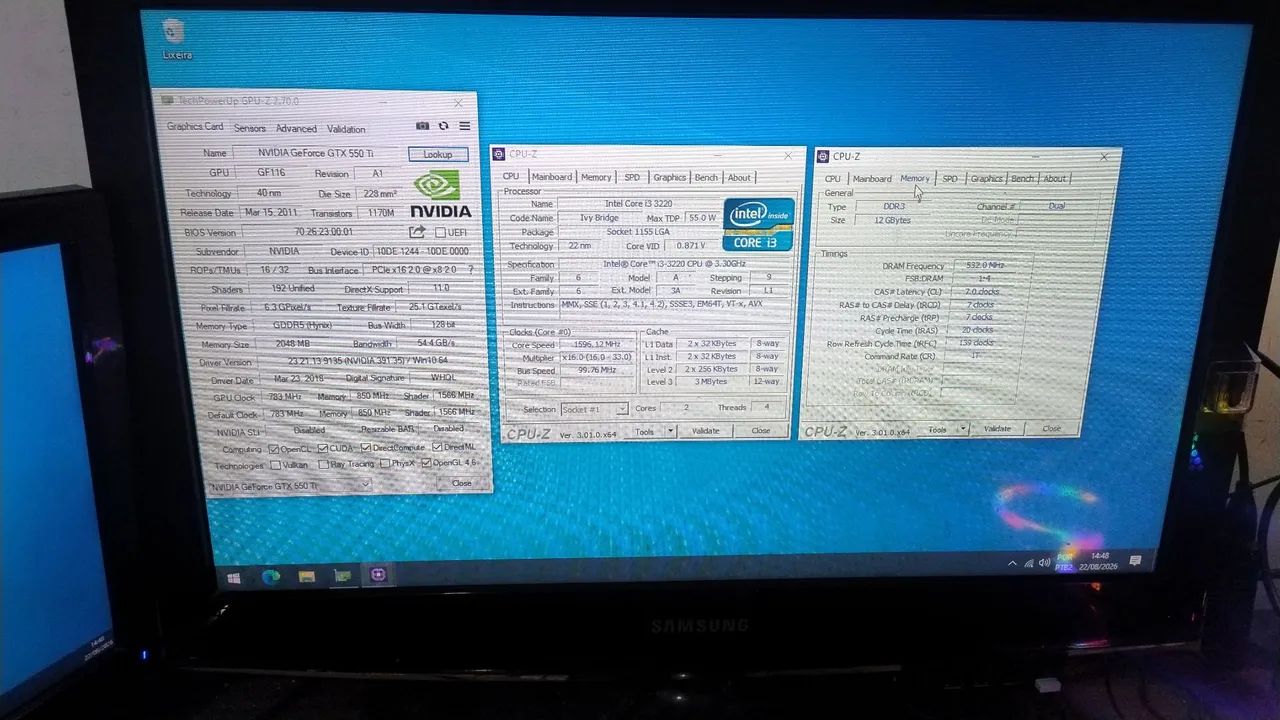1280x720 pixels.
Task: Open the taskbar clock and date
Action: tap(1100, 561)
